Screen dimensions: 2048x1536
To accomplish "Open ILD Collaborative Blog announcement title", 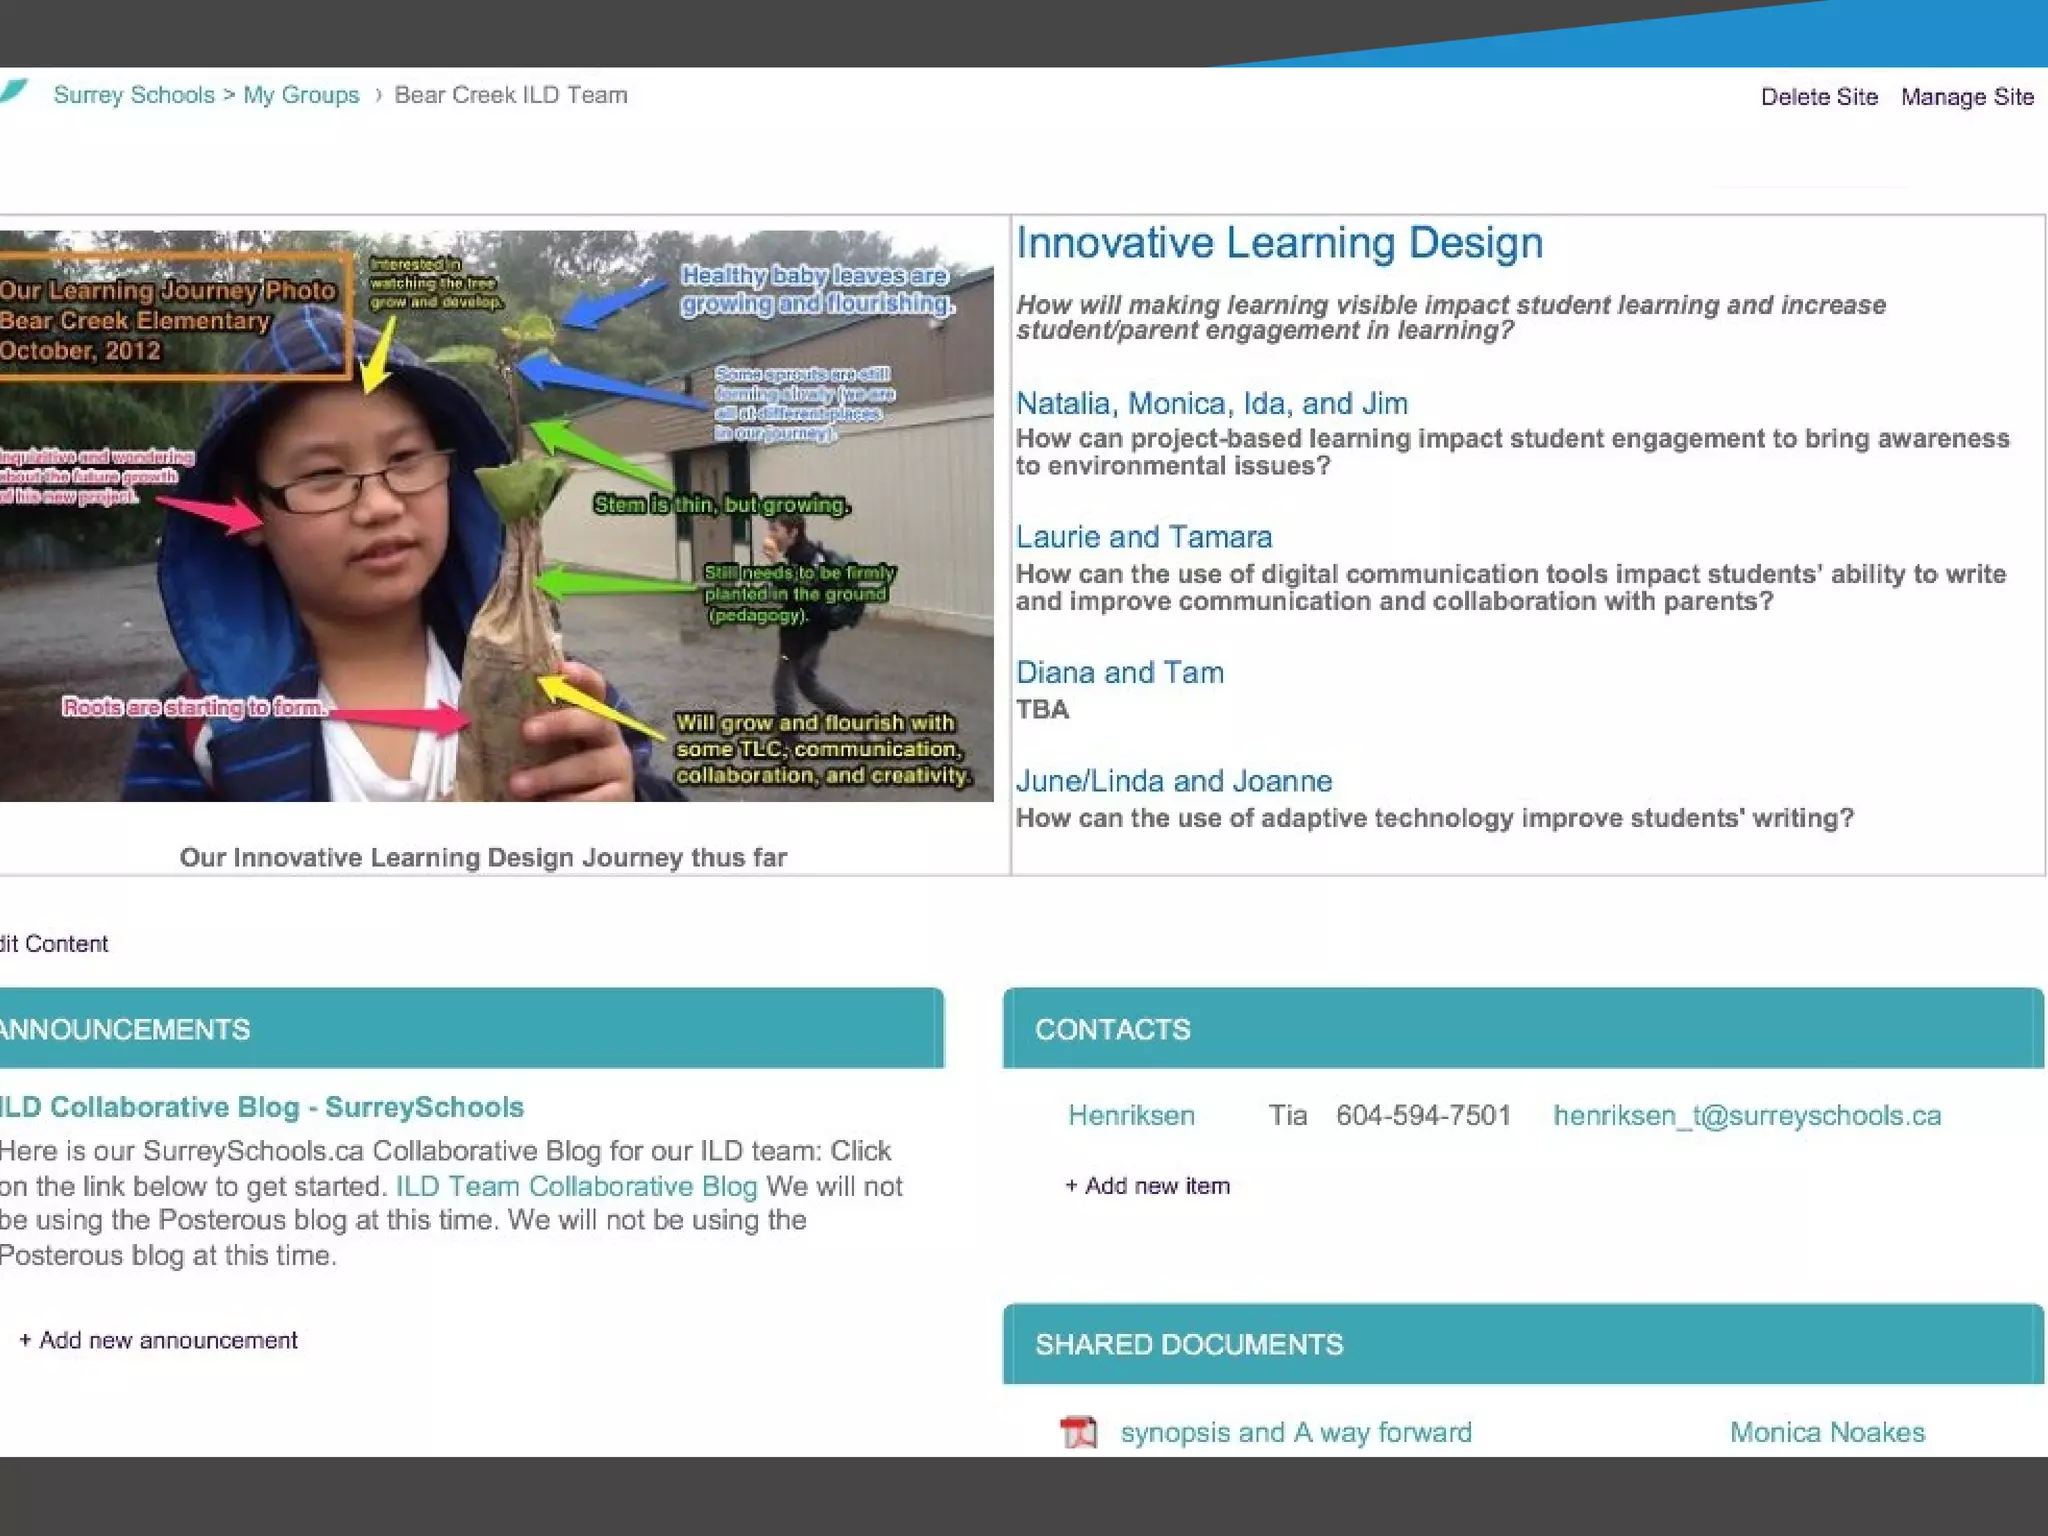I will tap(261, 1107).
